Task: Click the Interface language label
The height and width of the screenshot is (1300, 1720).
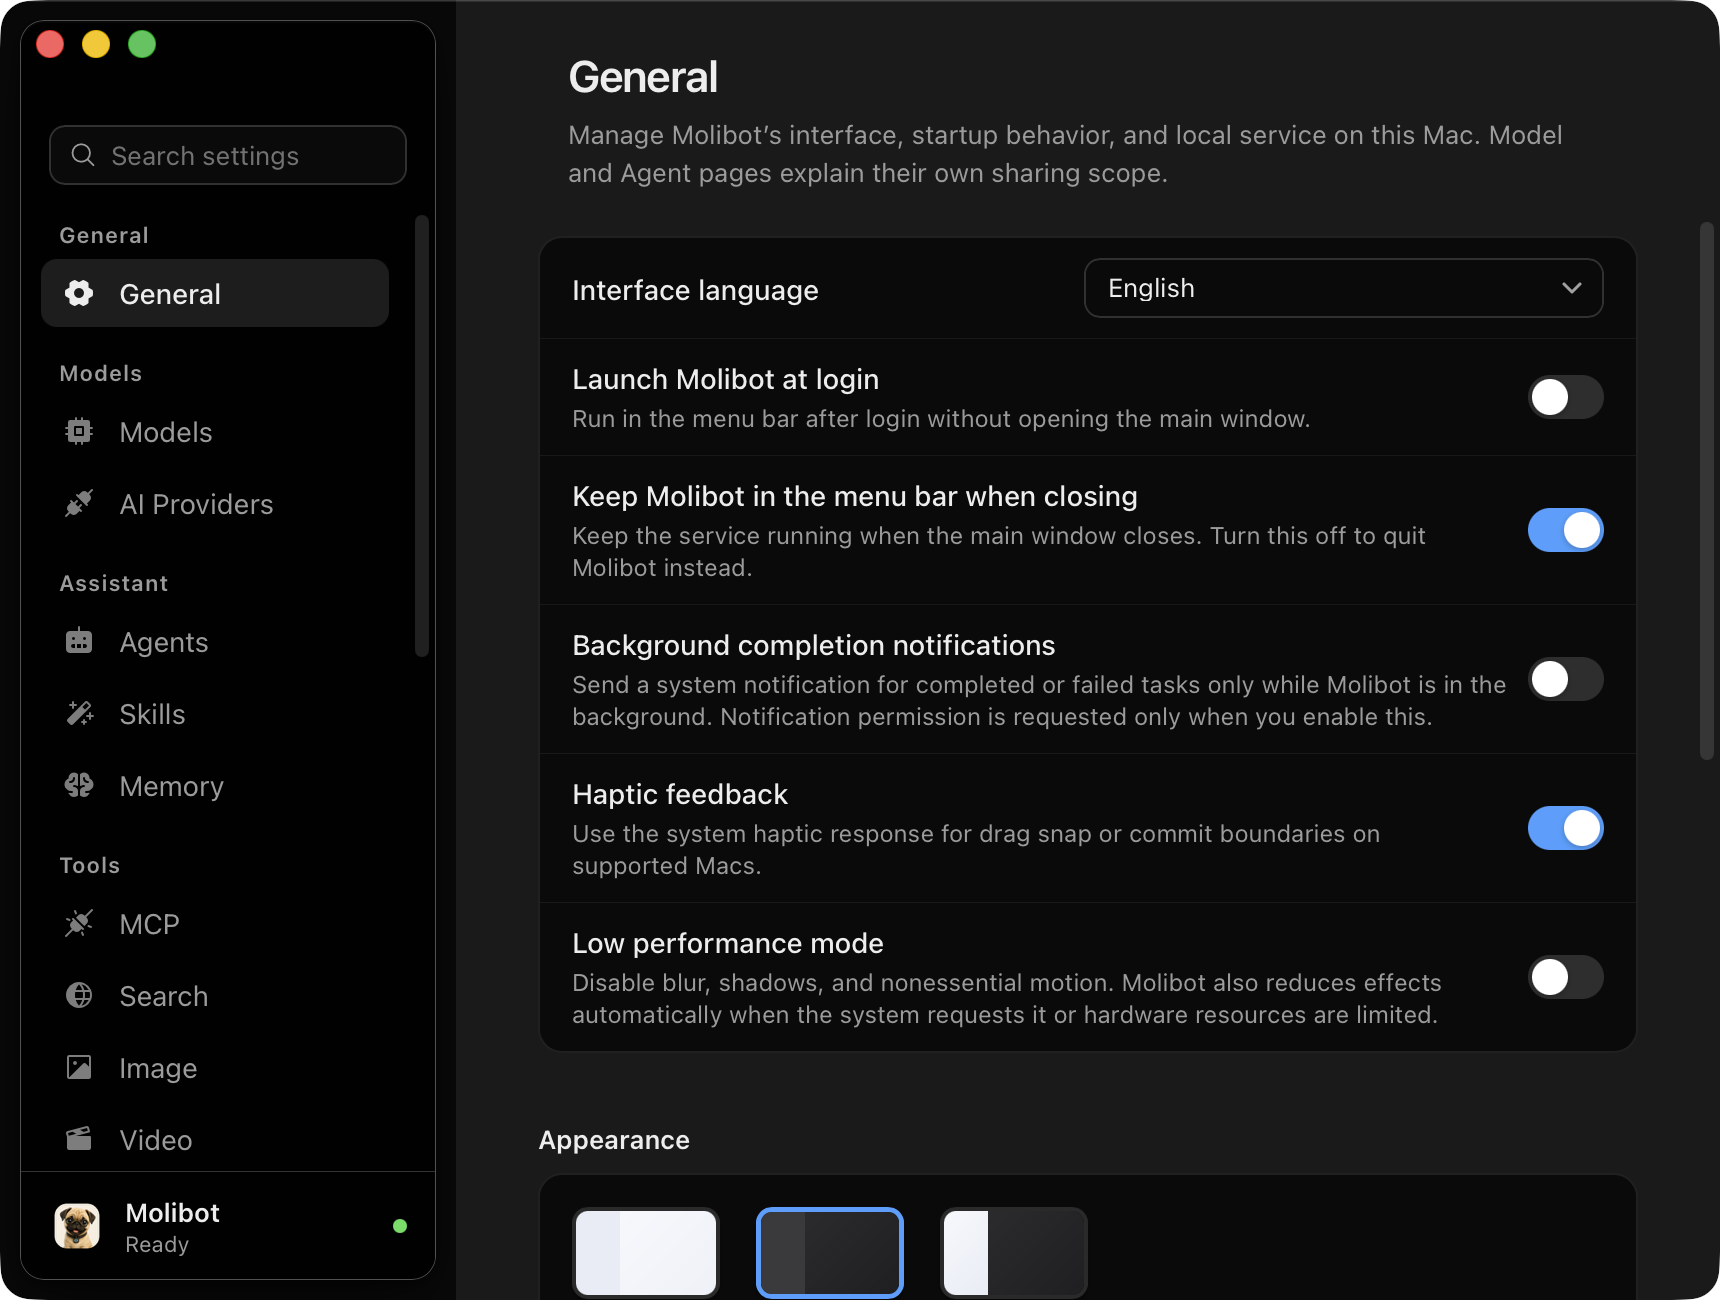Action: (695, 290)
